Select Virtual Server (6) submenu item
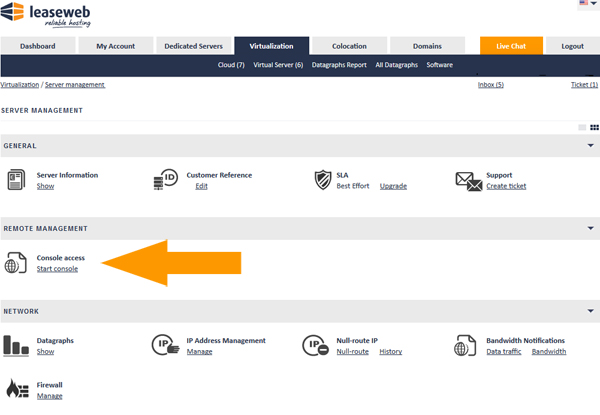This screenshot has width=600, height=415. click(278, 65)
